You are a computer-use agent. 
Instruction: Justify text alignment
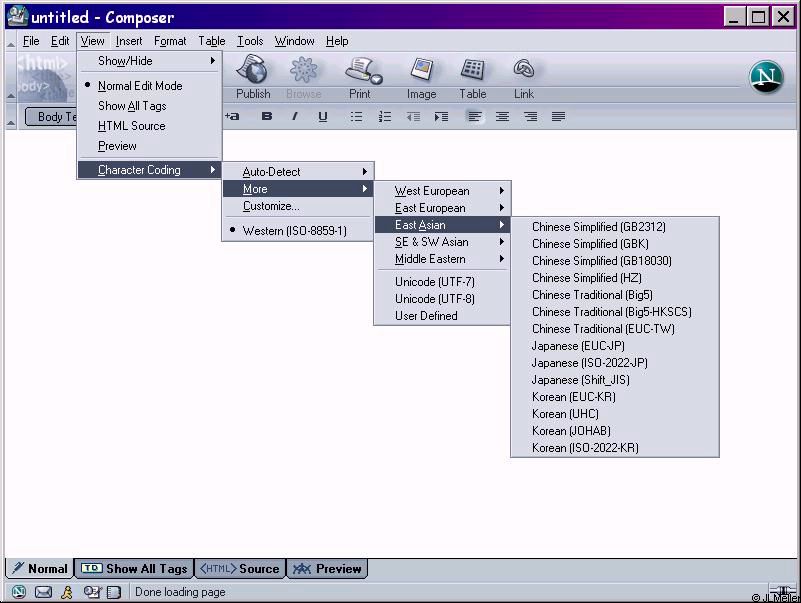pos(558,117)
